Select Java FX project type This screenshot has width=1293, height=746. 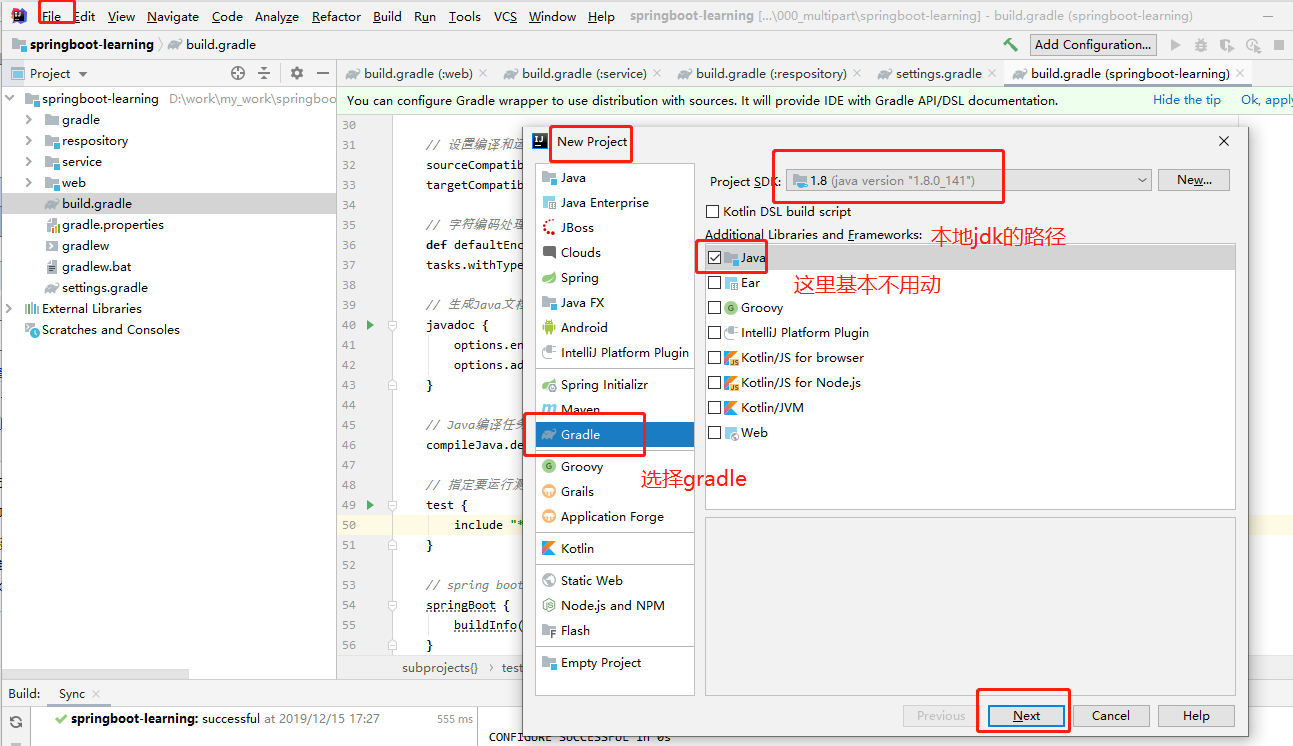pyautogui.click(x=615, y=302)
